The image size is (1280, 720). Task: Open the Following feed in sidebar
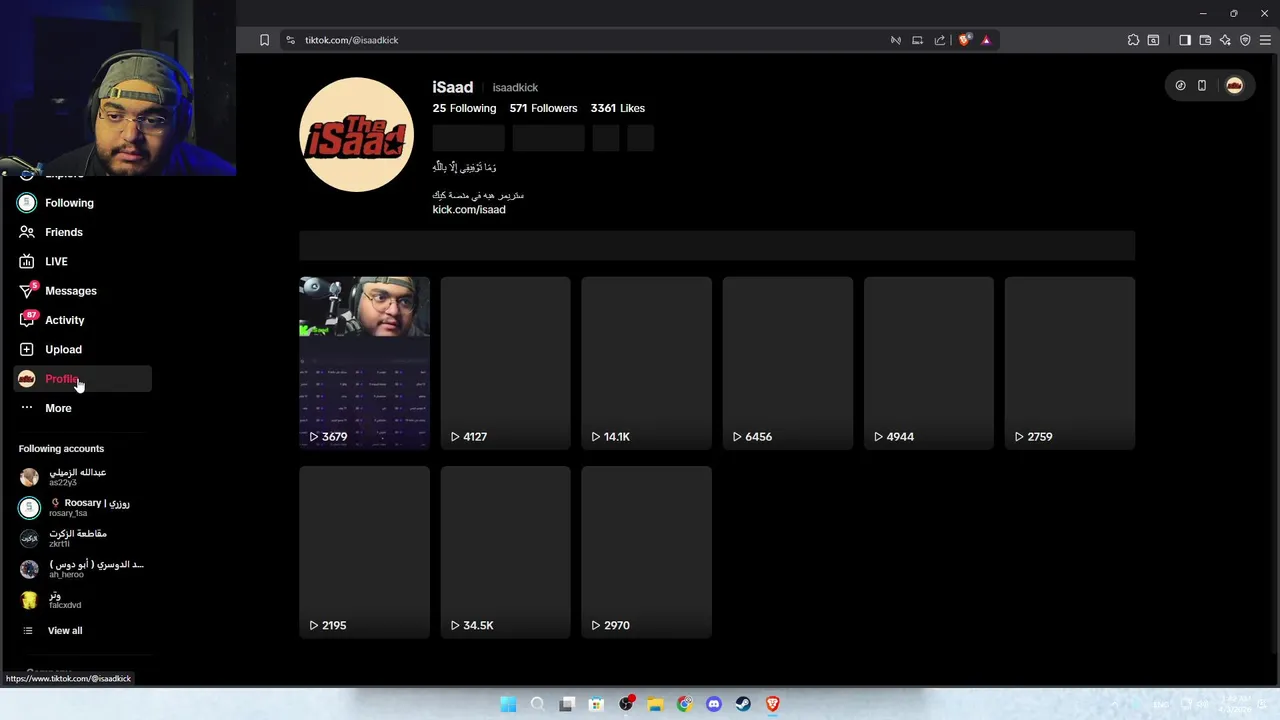click(69, 203)
